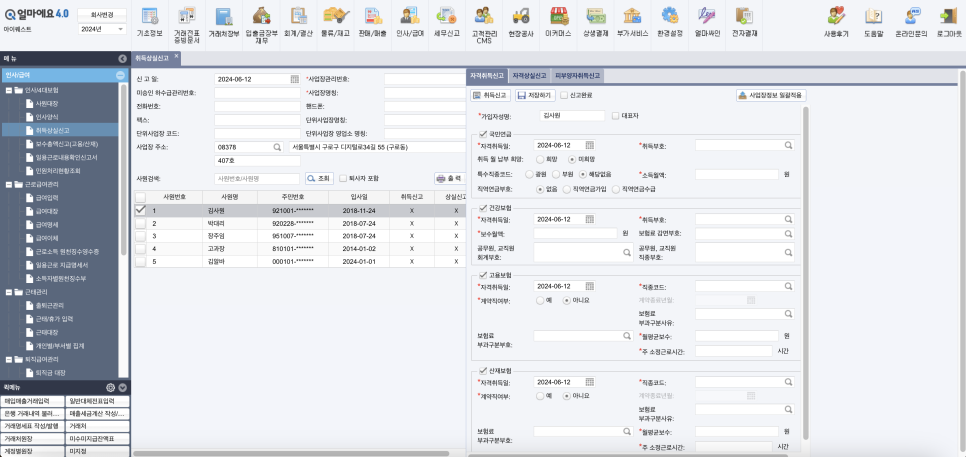Check the 대표자 checkbox

(615, 116)
